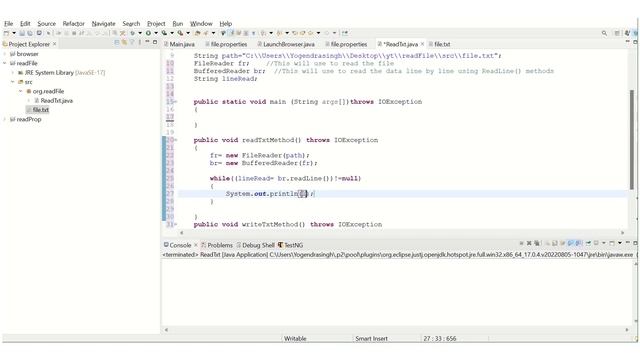The image size is (640, 360).
Task: Click the Project Explorer filter icon
Action: tap(132, 42)
